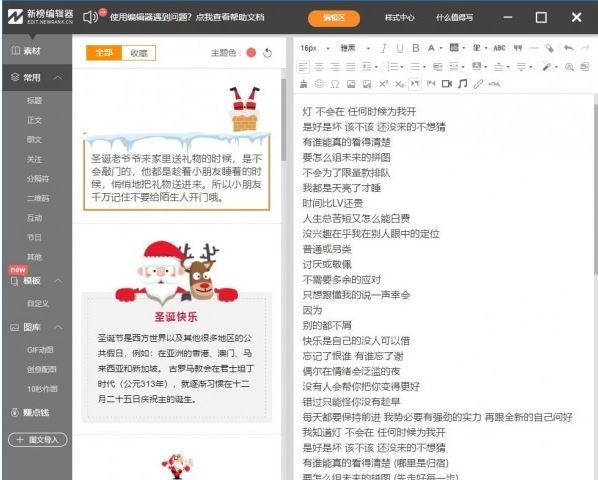Open 样式中心 in the top bar

[399, 17]
